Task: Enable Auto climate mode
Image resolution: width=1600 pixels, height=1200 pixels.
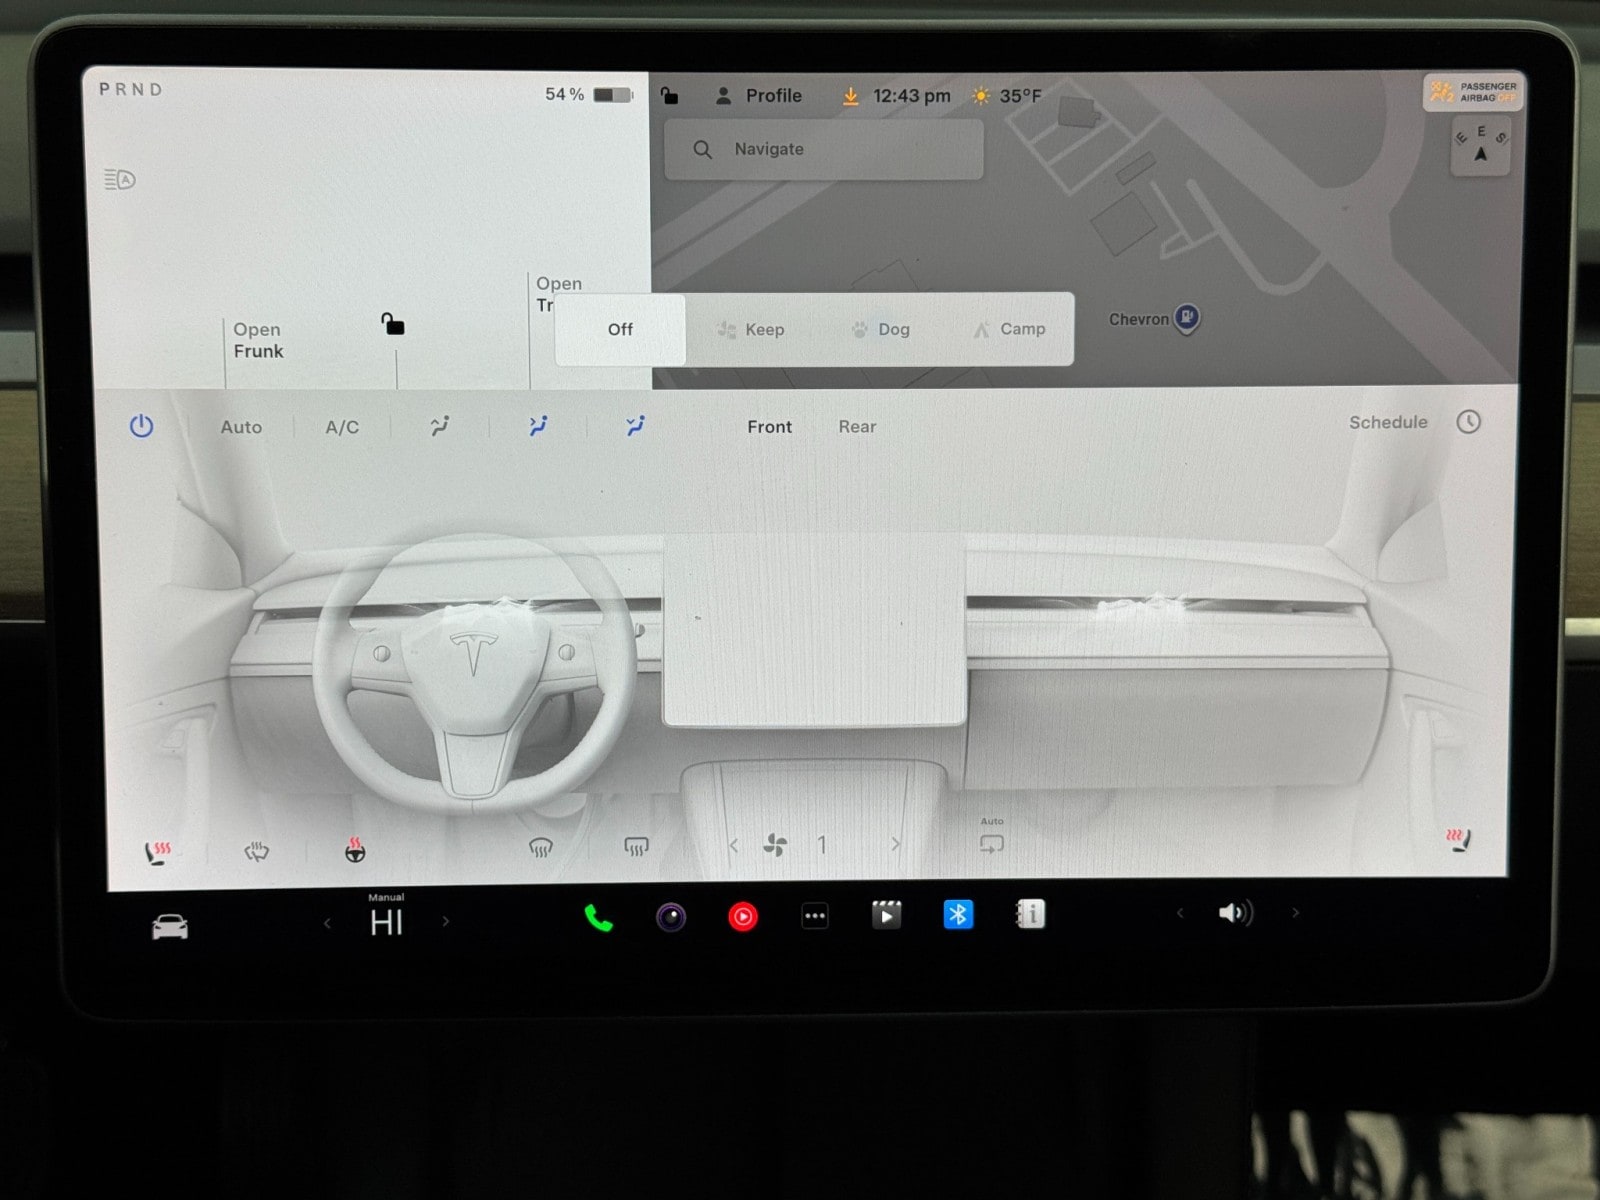Action: pos(241,427)
